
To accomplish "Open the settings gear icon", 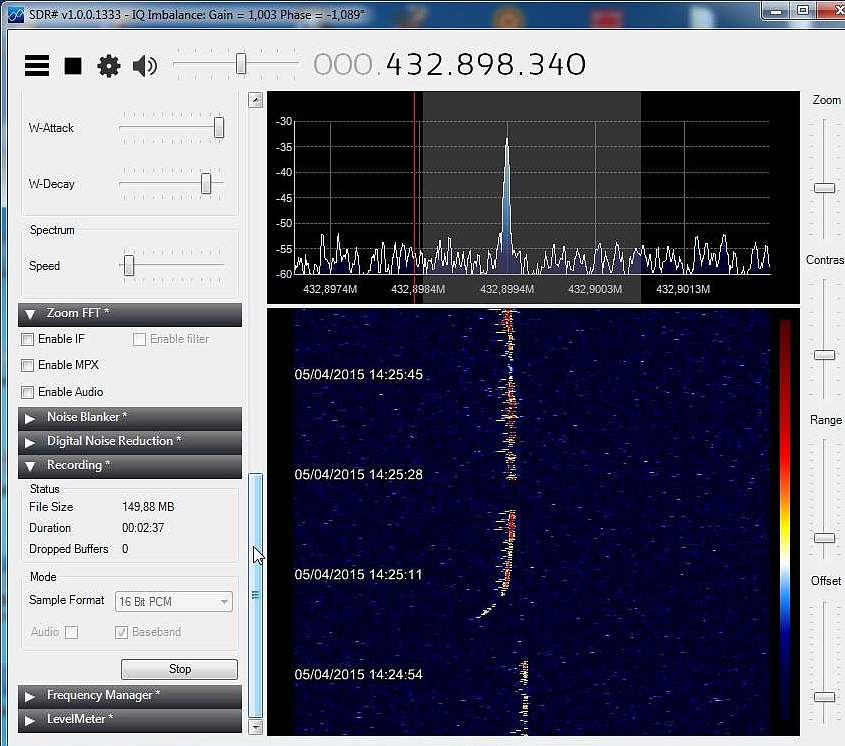I will pos(108,66).
